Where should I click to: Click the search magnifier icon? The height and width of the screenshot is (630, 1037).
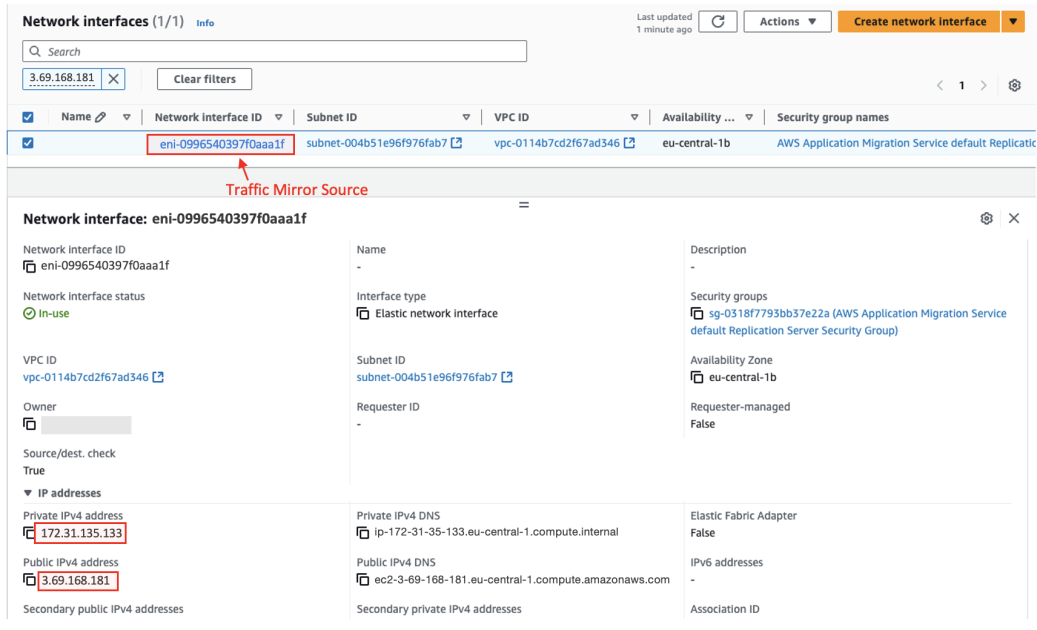coord(35,51)
